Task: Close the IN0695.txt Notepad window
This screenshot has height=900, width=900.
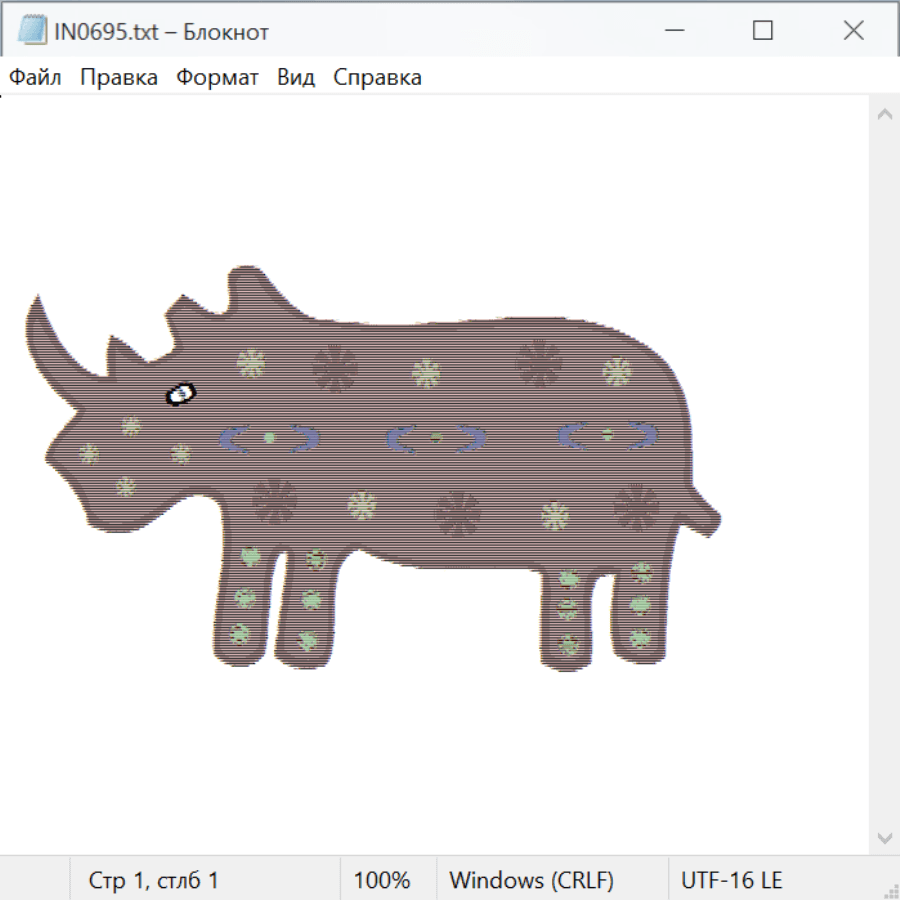Action: point(853,31)
